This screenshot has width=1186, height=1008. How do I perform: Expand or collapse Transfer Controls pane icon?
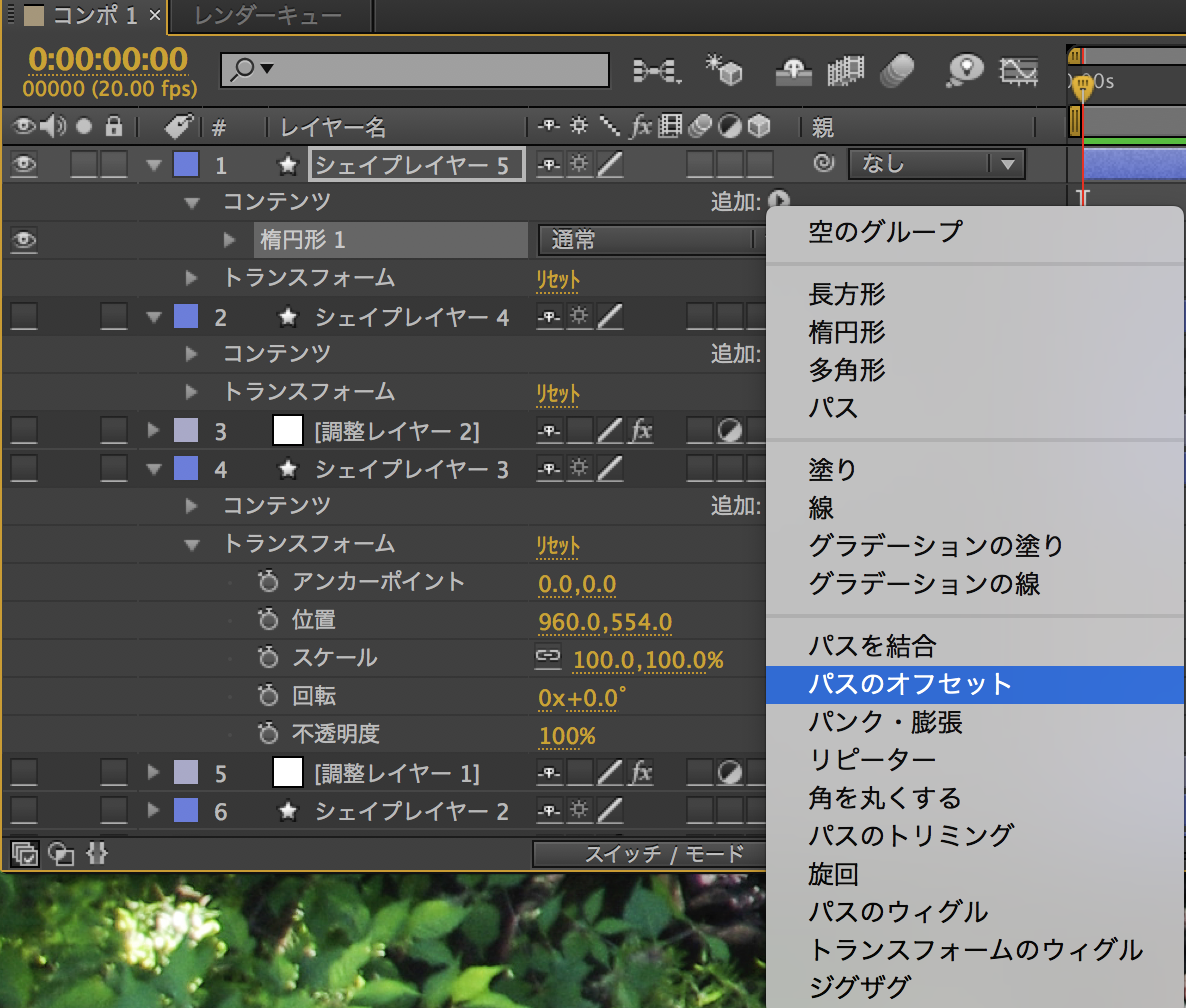tap(61, 854)
